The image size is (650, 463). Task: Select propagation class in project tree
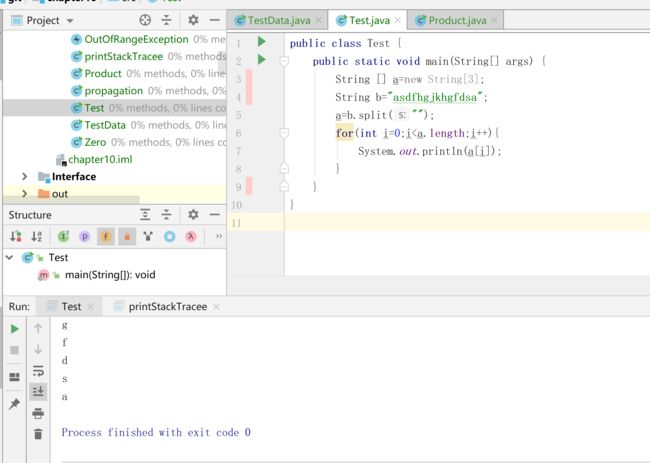(x=114, y=91)
